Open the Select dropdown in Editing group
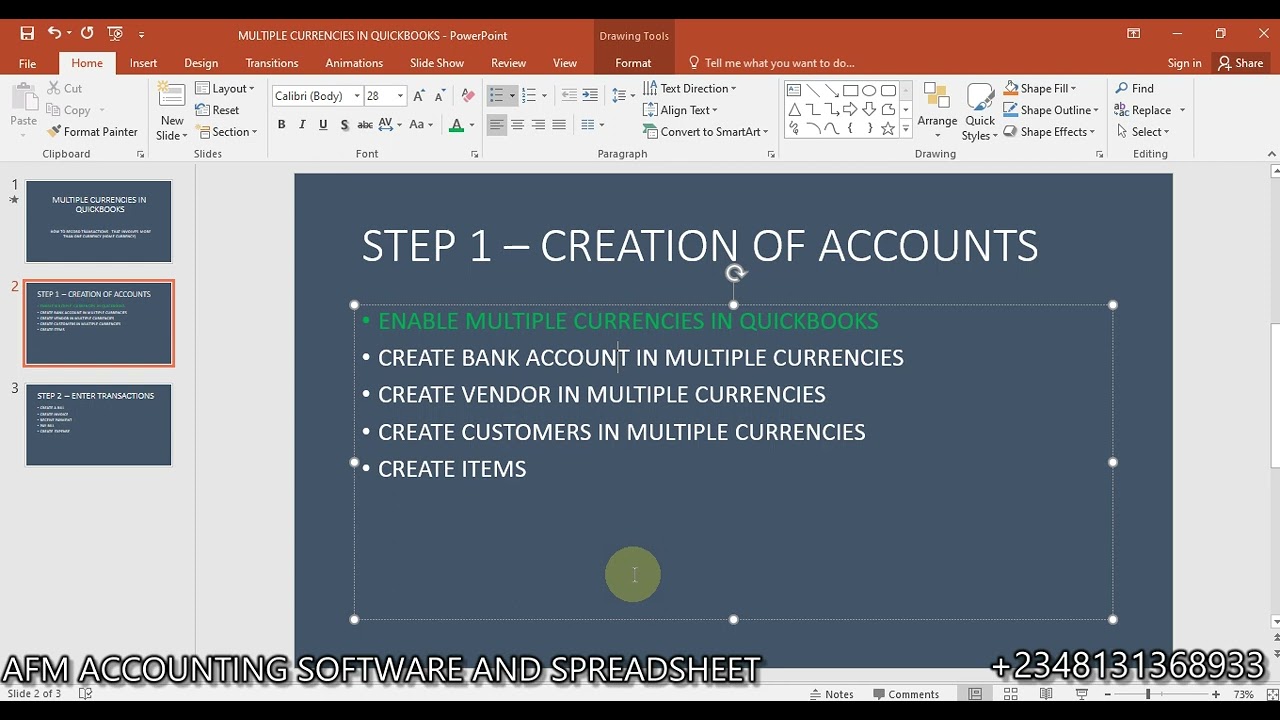This screenshot has width=1280, height=720. [1142, 132]
